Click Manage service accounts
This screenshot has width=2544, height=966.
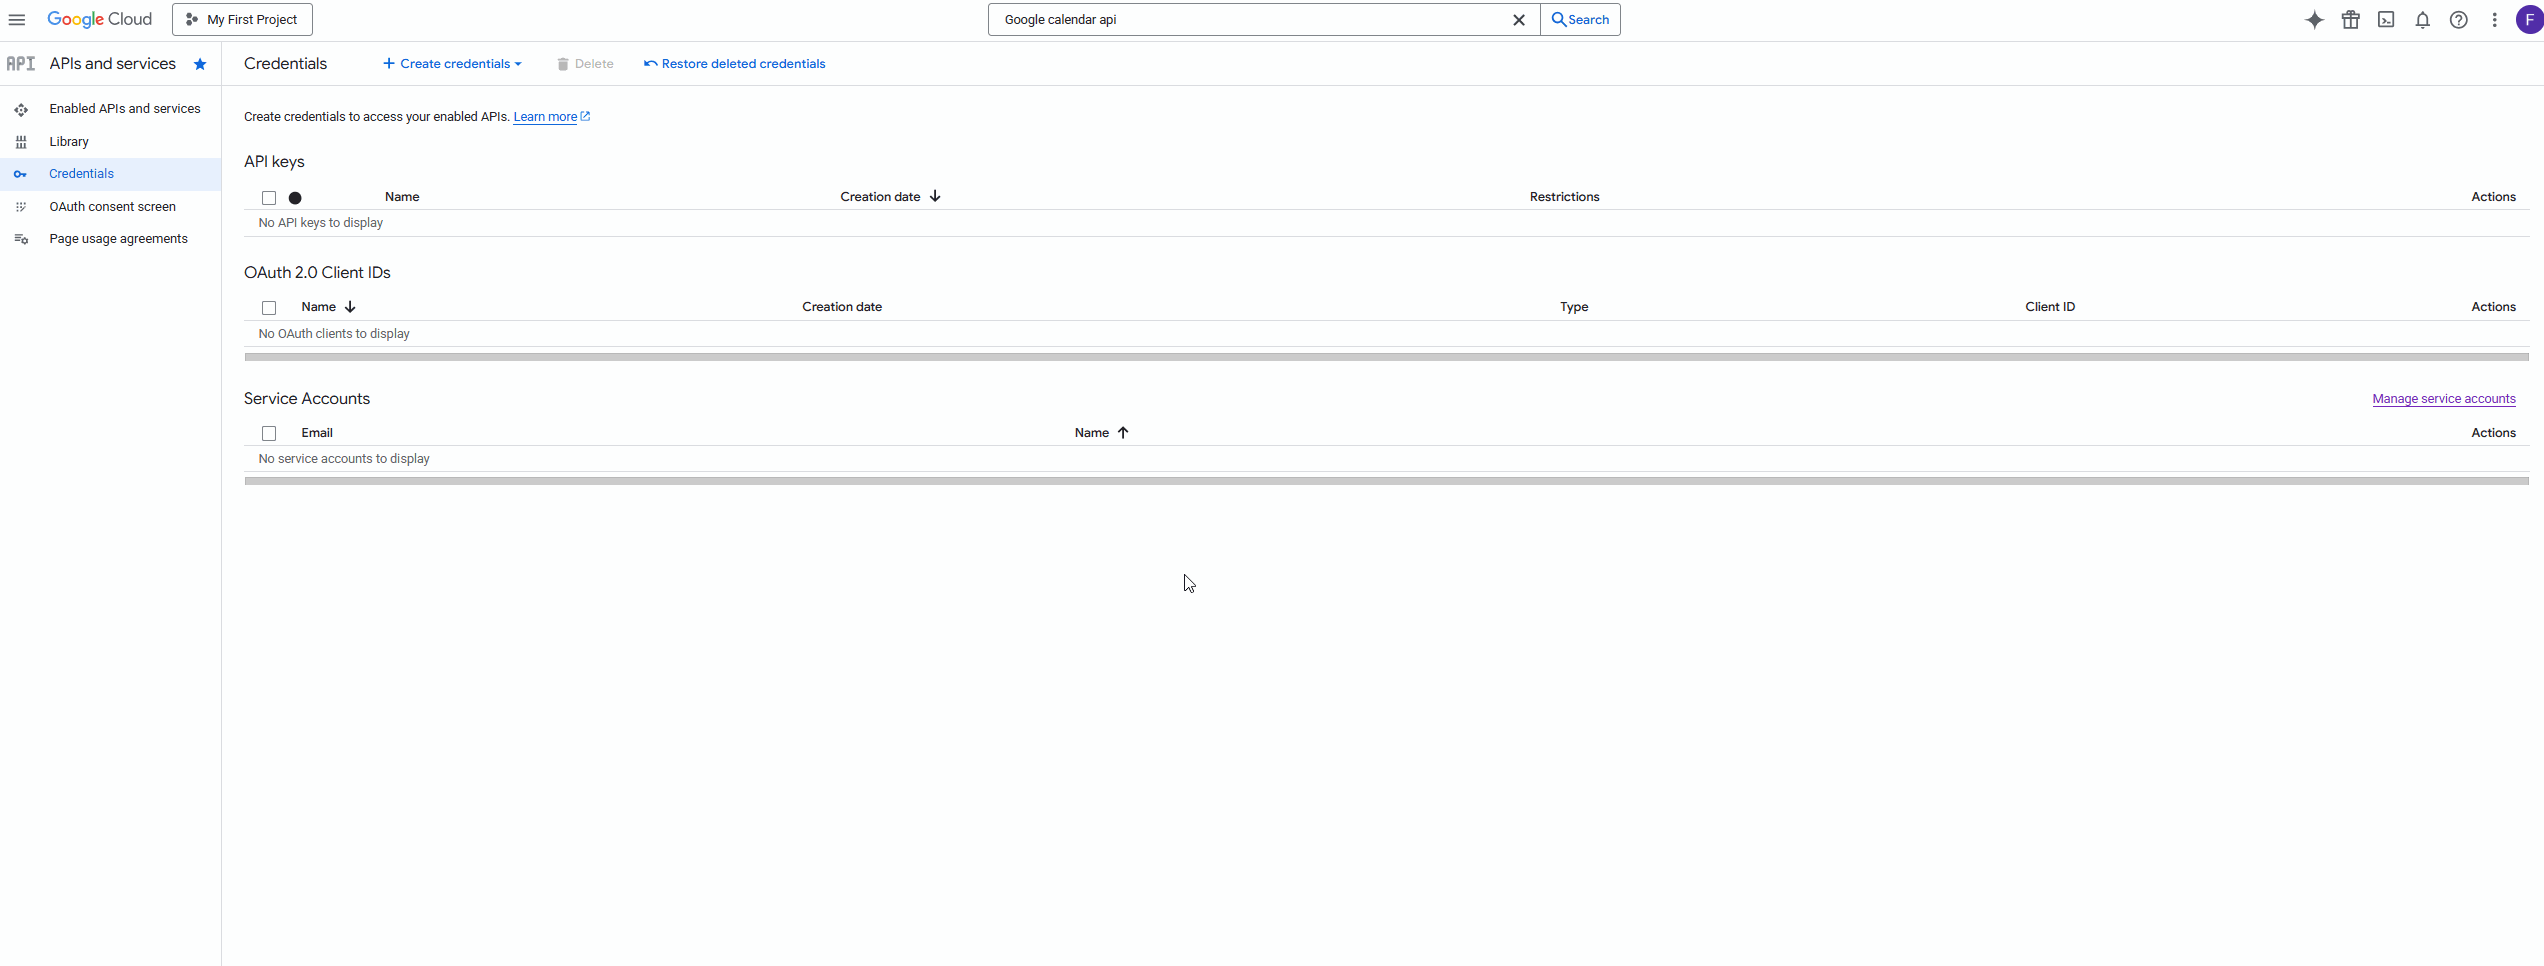[x=2444, y=399]
